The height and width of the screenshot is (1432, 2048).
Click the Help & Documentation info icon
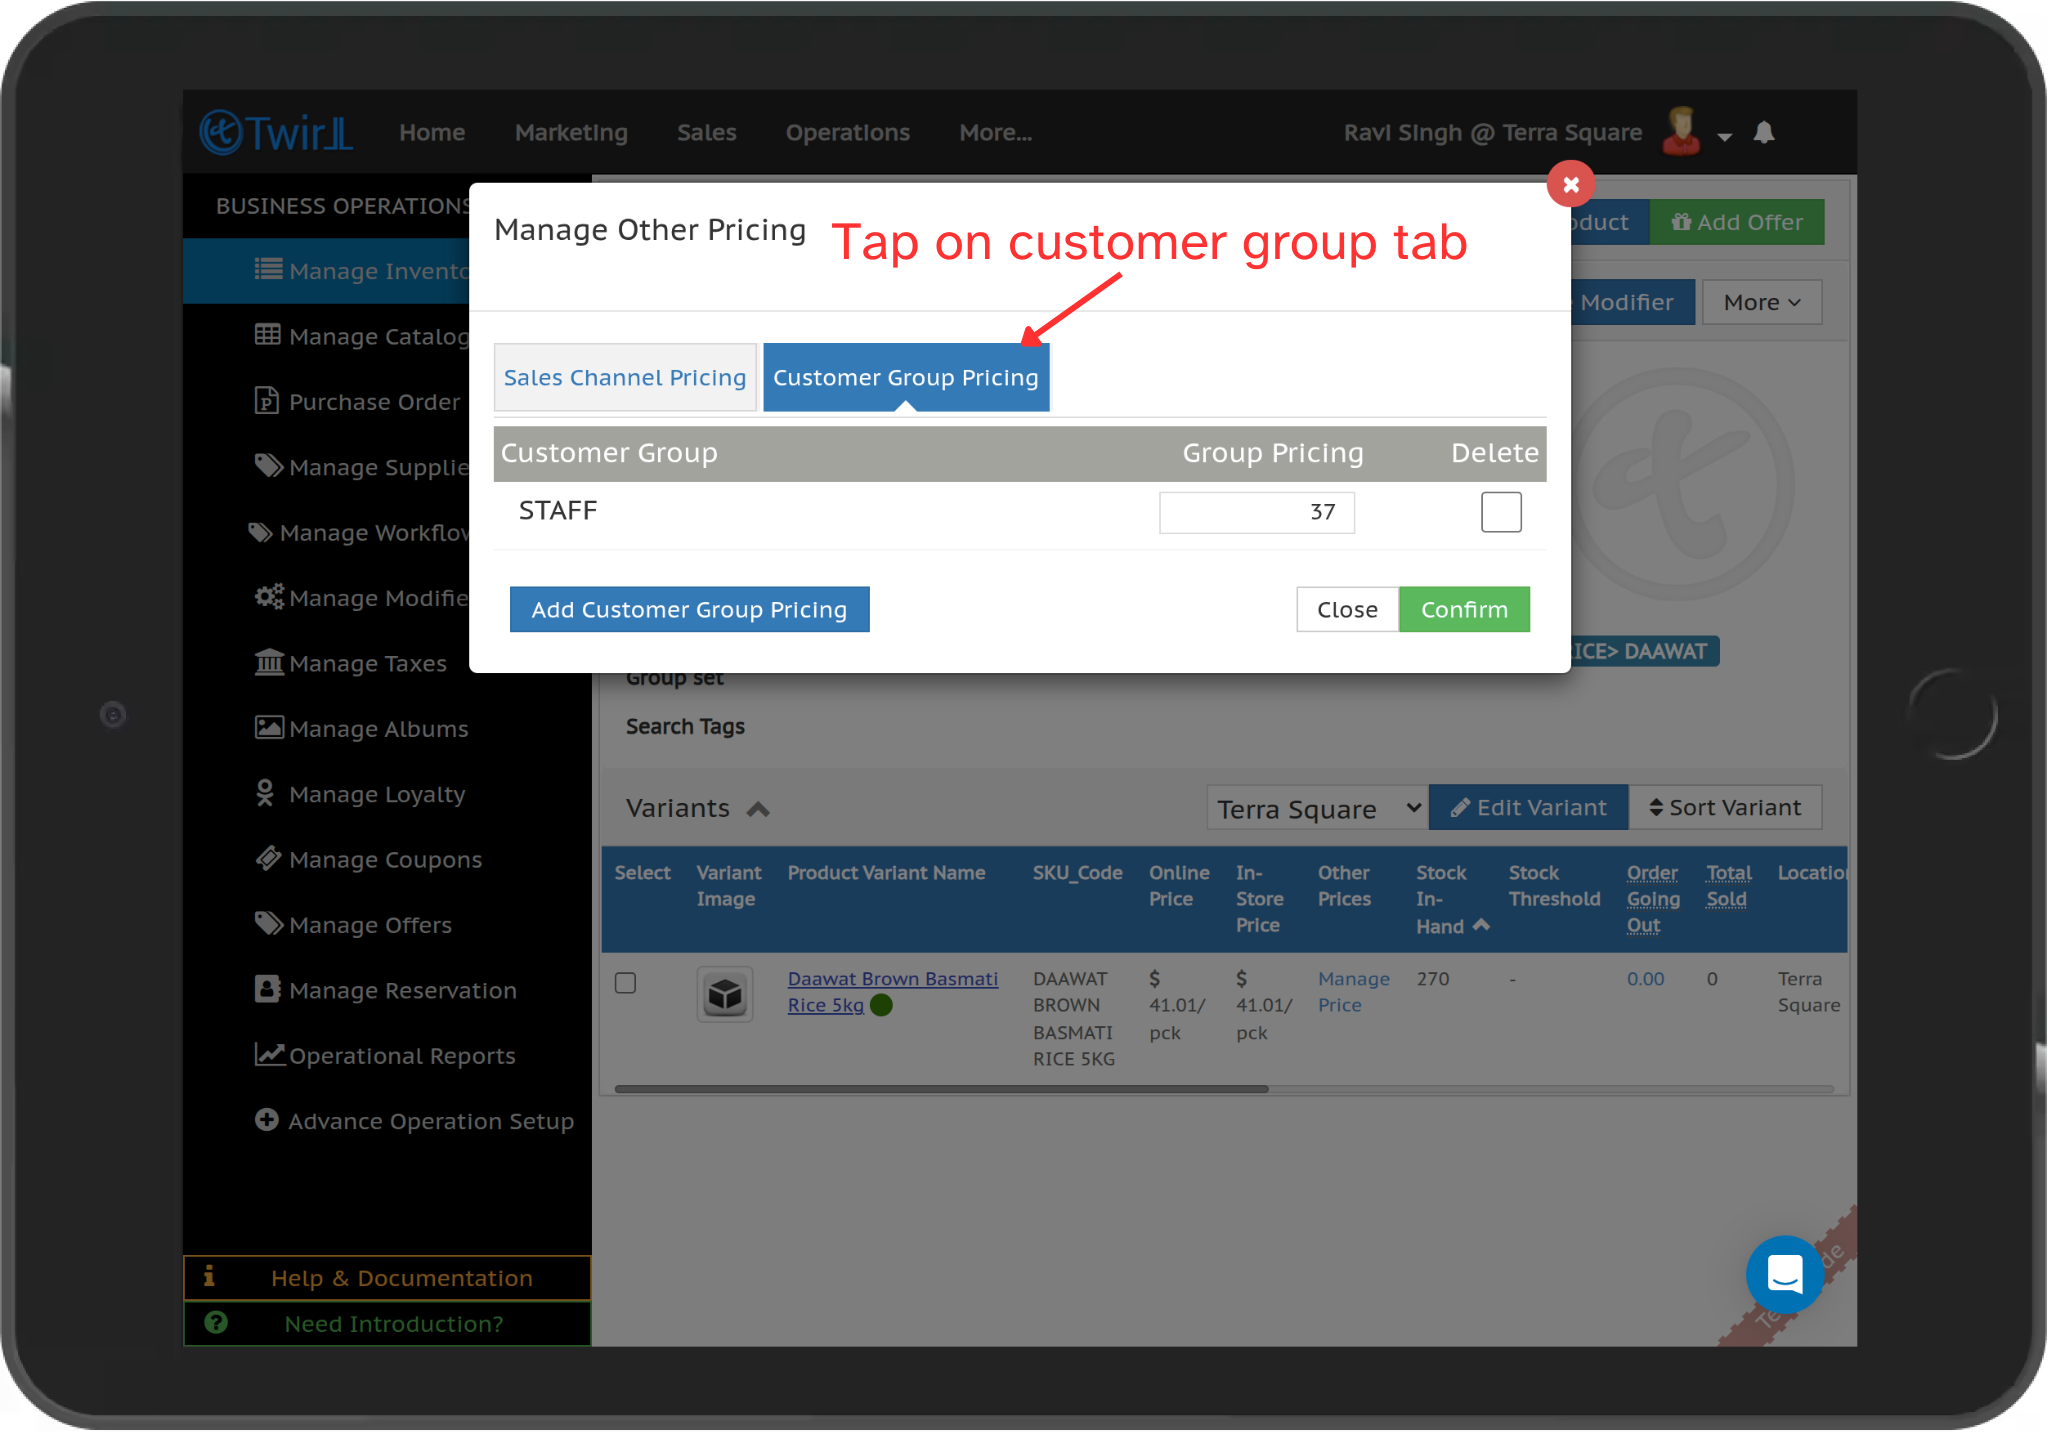tap(209, 1276)
